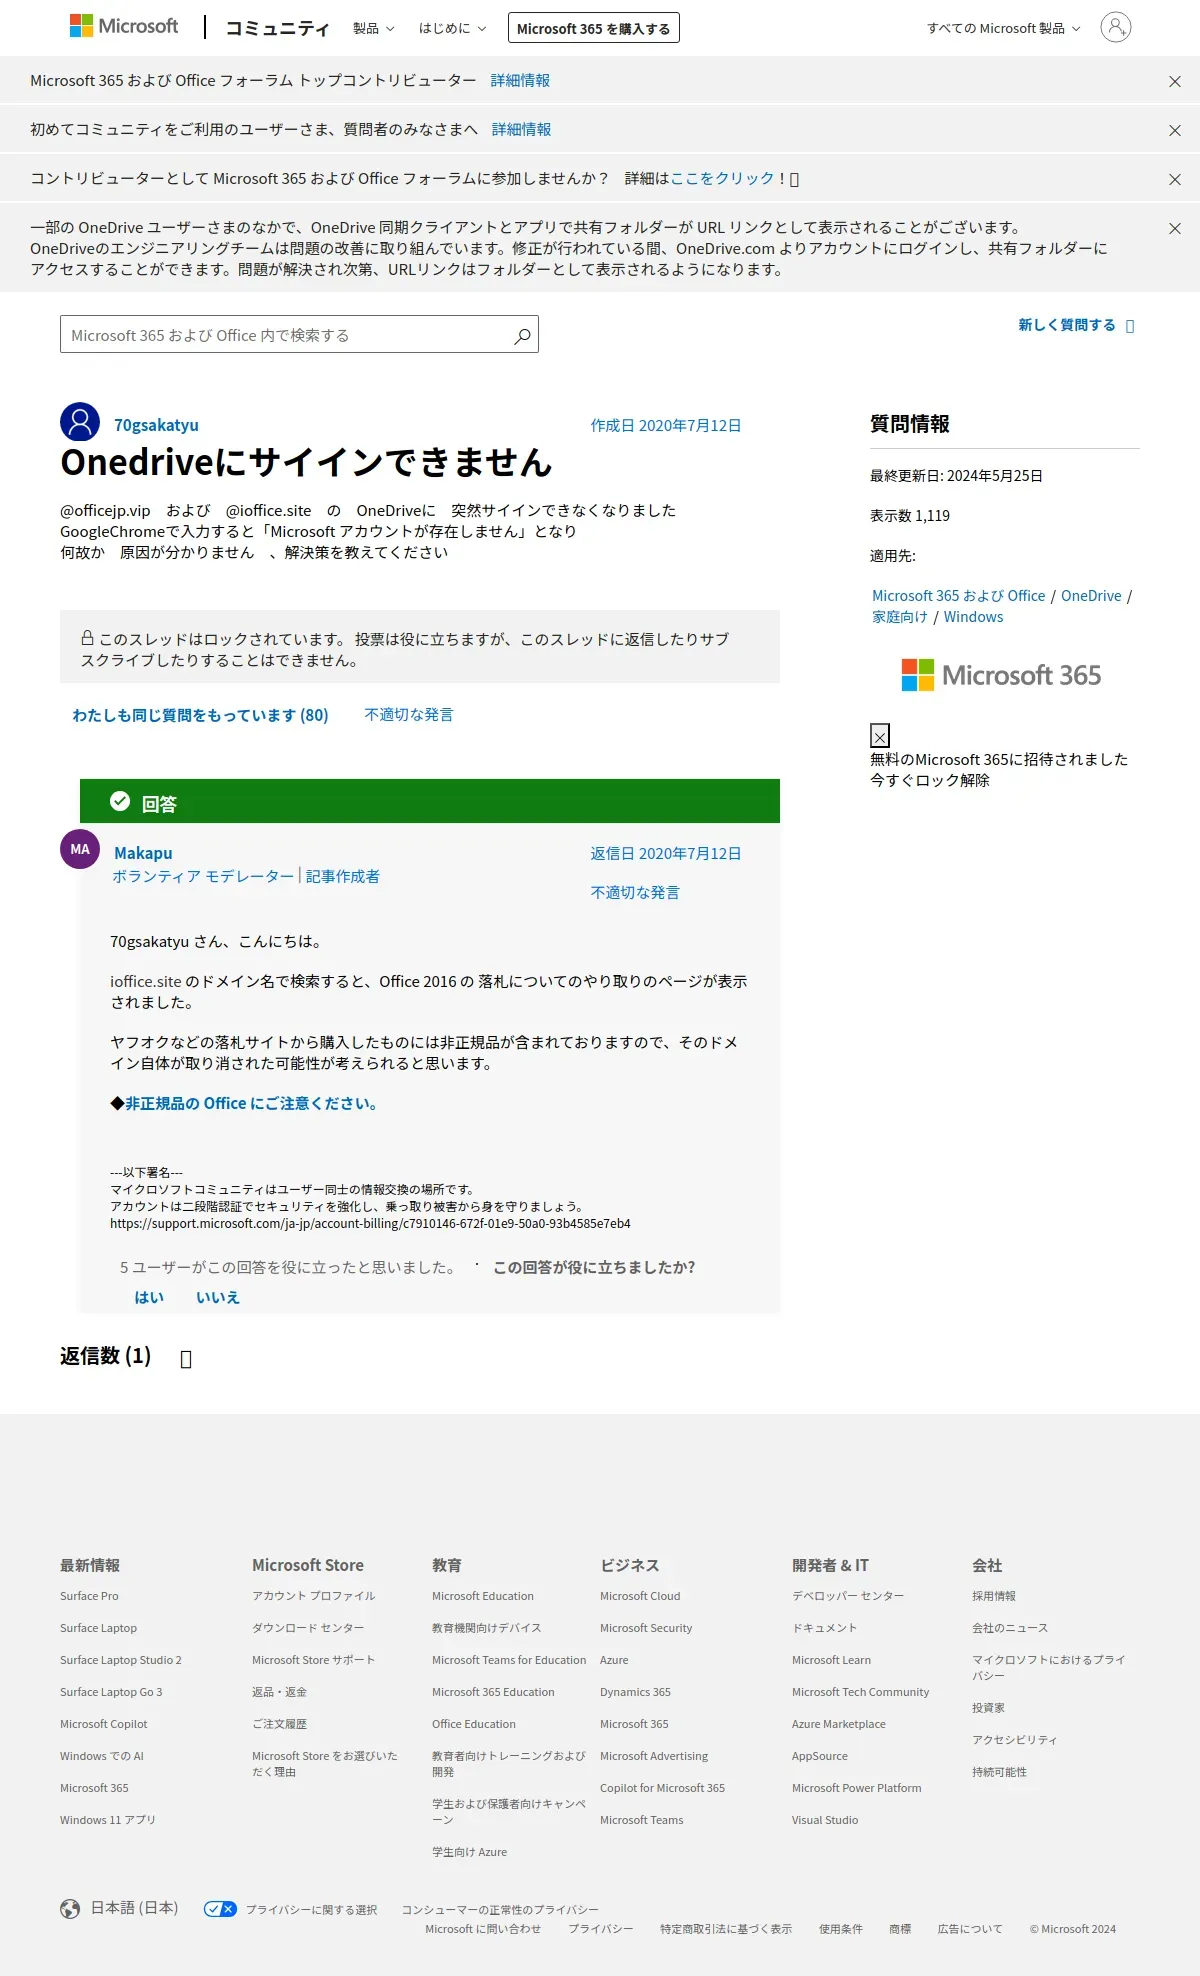Click 無料のMicrosoft 365に招待されました ad text
This screenshot has width=1200, height=1976.
click(x=999, y=760)
